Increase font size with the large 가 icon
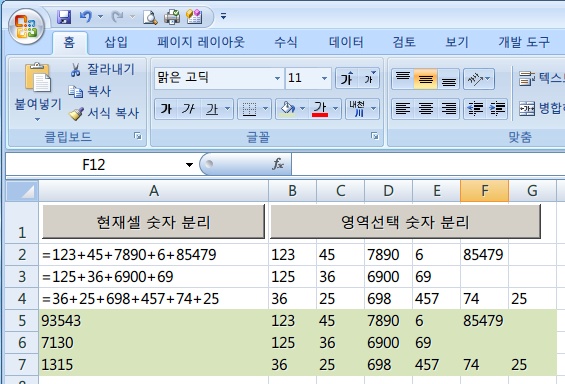The image size is (565, 384). [346, 78]
